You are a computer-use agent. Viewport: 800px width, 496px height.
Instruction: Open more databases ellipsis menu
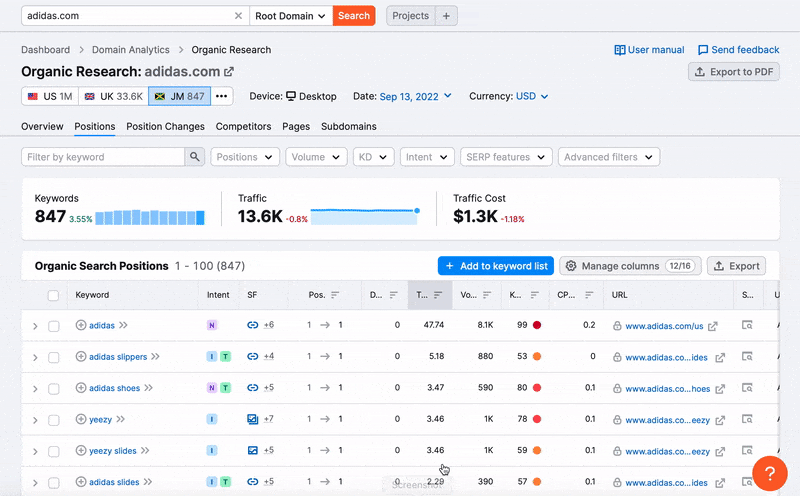click(x=221, y=96)
